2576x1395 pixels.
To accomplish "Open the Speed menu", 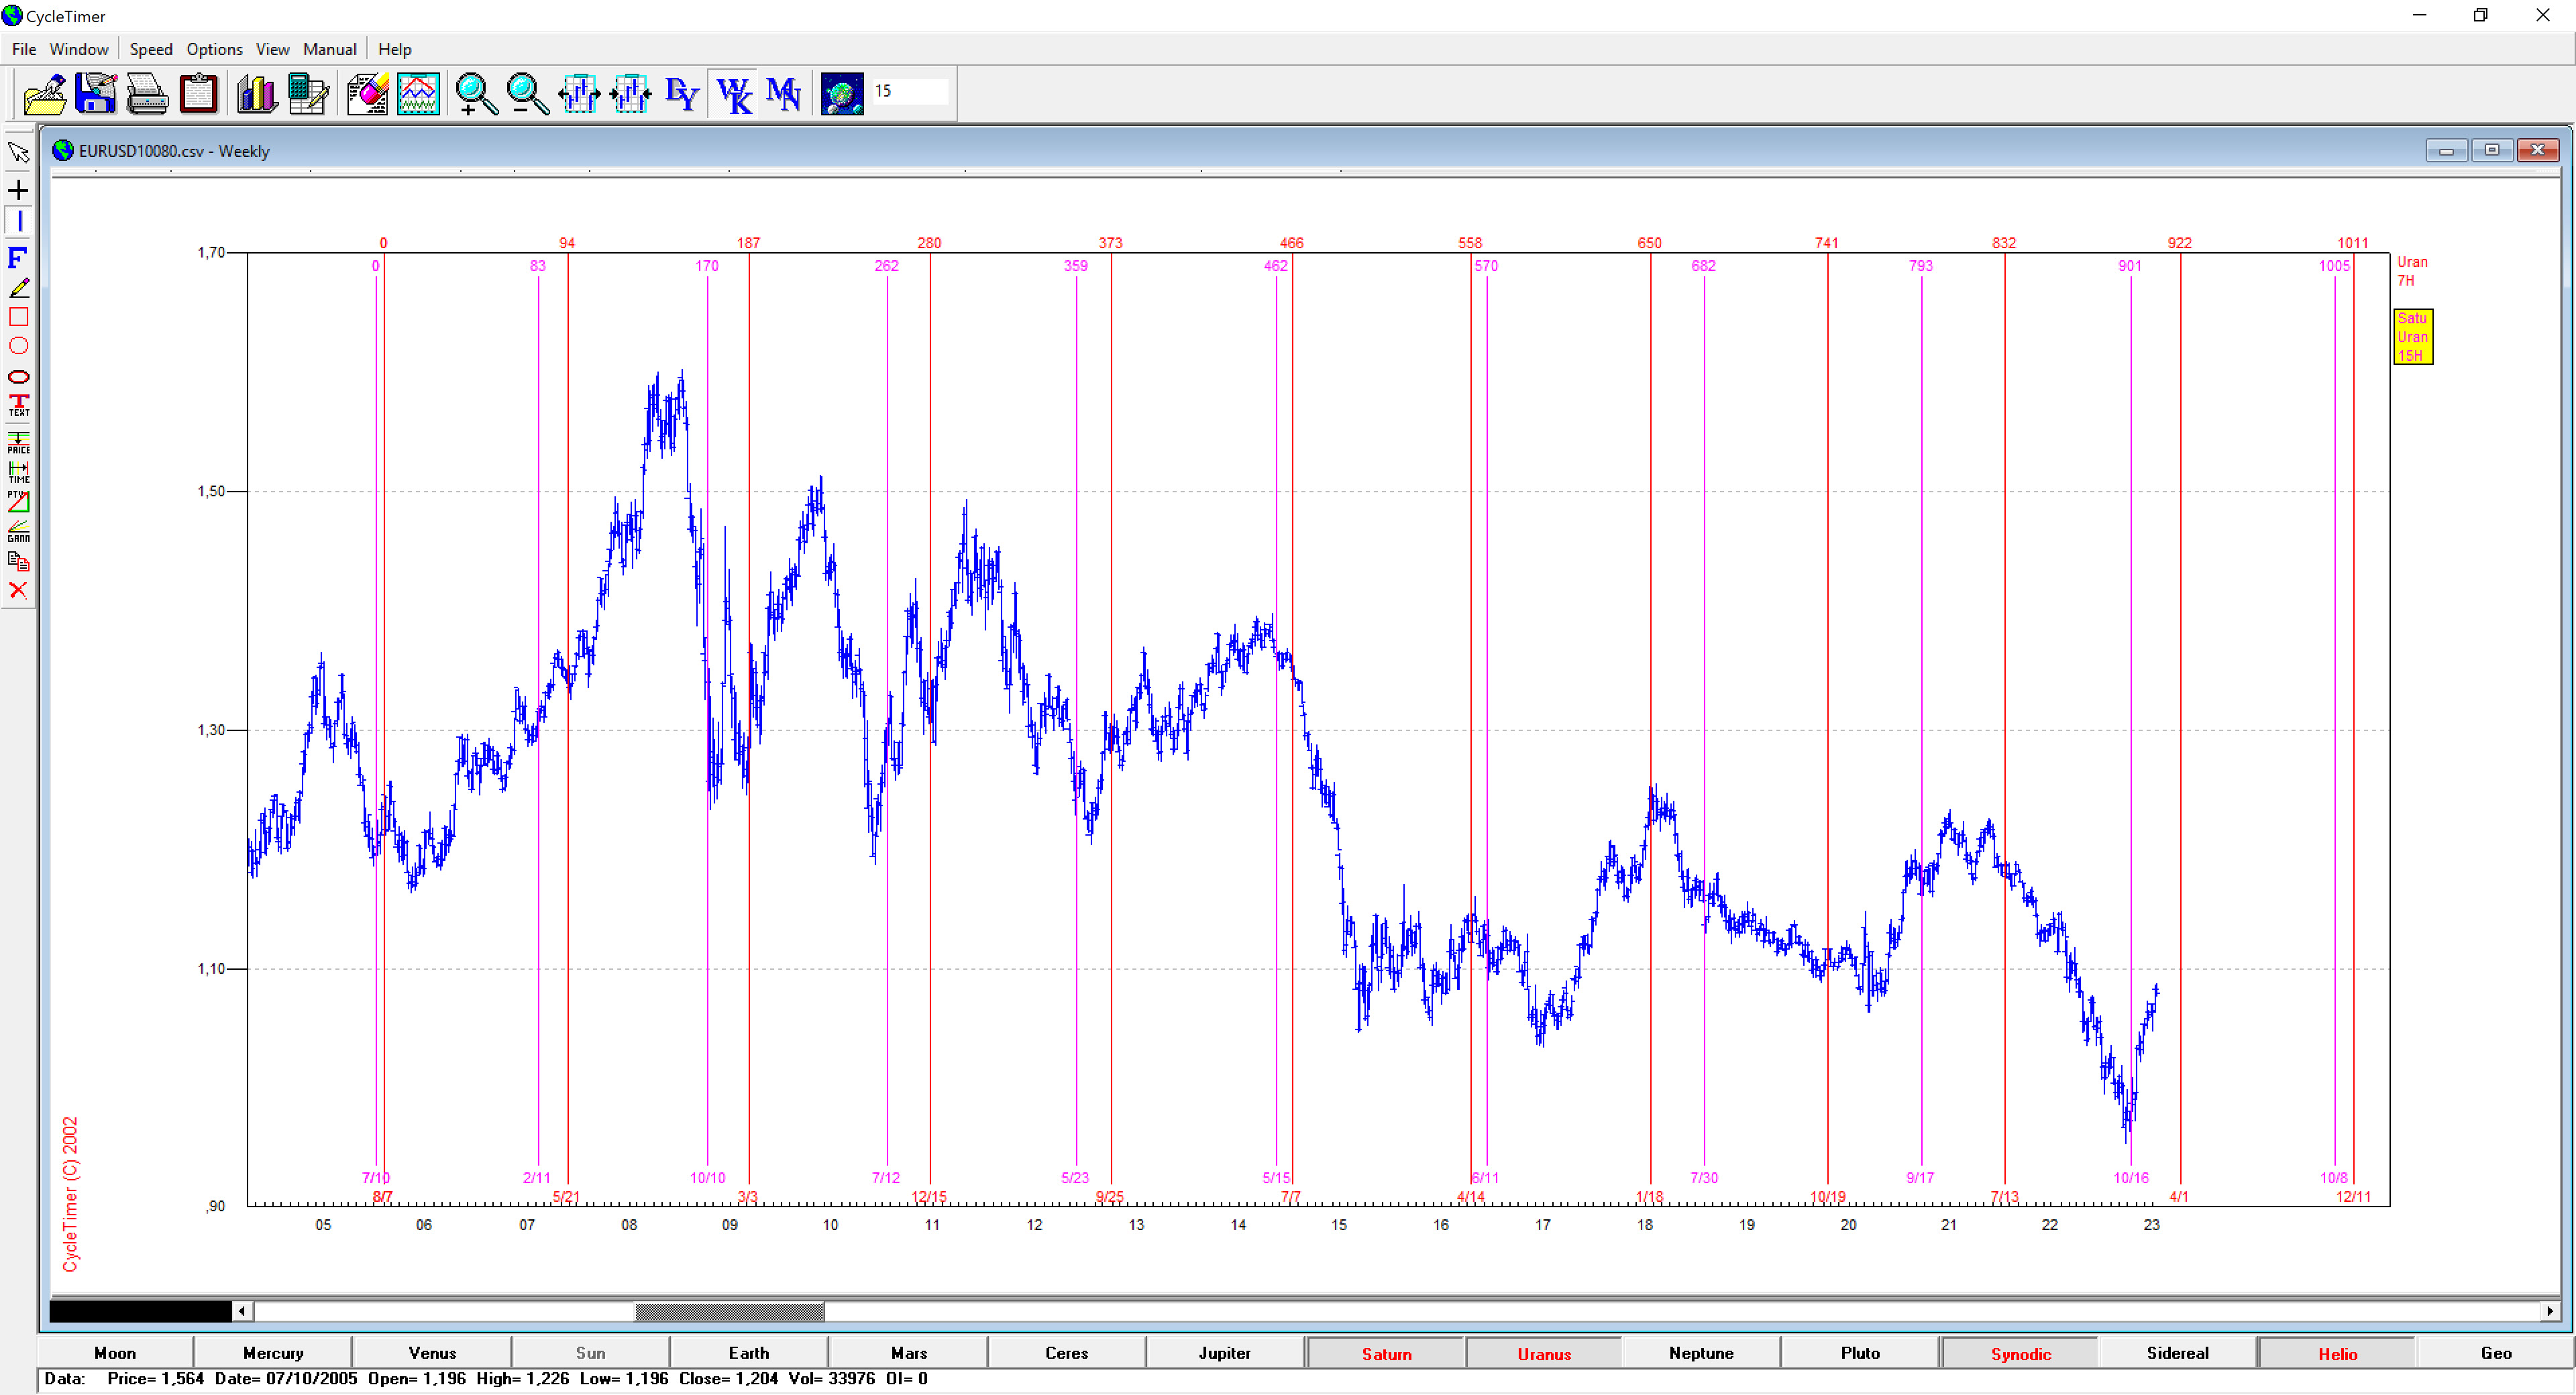I will 151,49.
